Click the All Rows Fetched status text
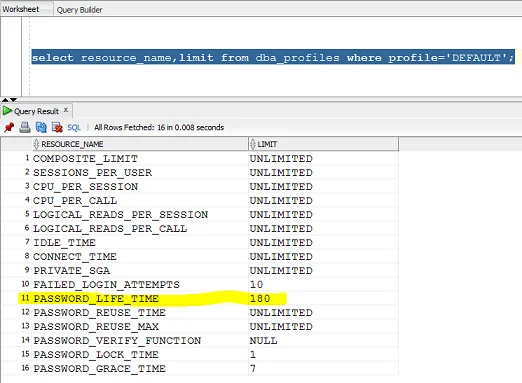This screenshot has width=522, height=383. tap(159, 128)
